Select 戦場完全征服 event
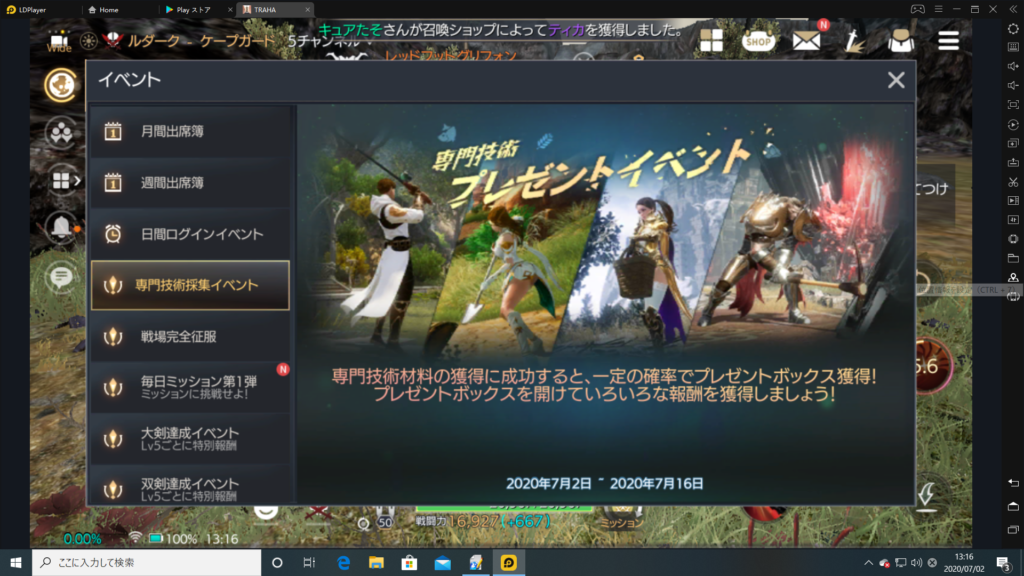 click(x=190, y=336)
